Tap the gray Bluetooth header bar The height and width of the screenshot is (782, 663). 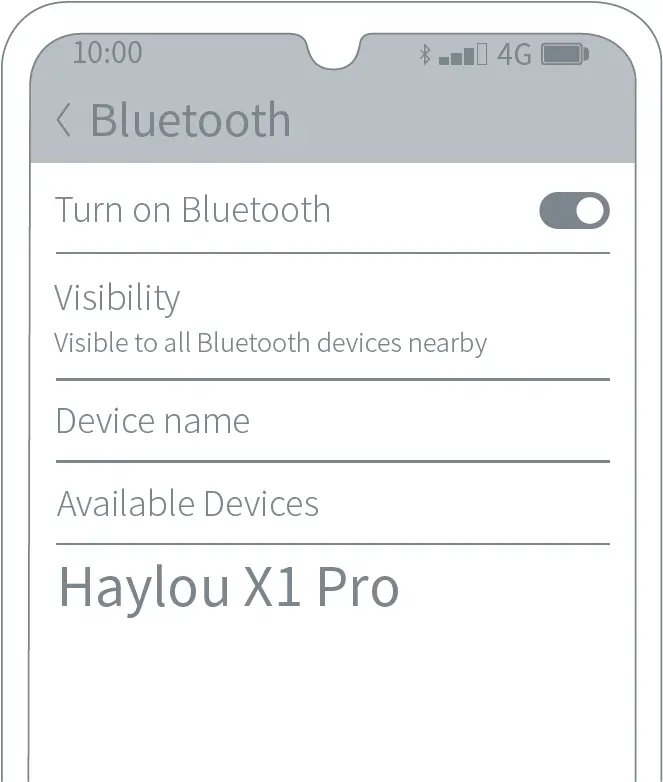tap(333, 119)
